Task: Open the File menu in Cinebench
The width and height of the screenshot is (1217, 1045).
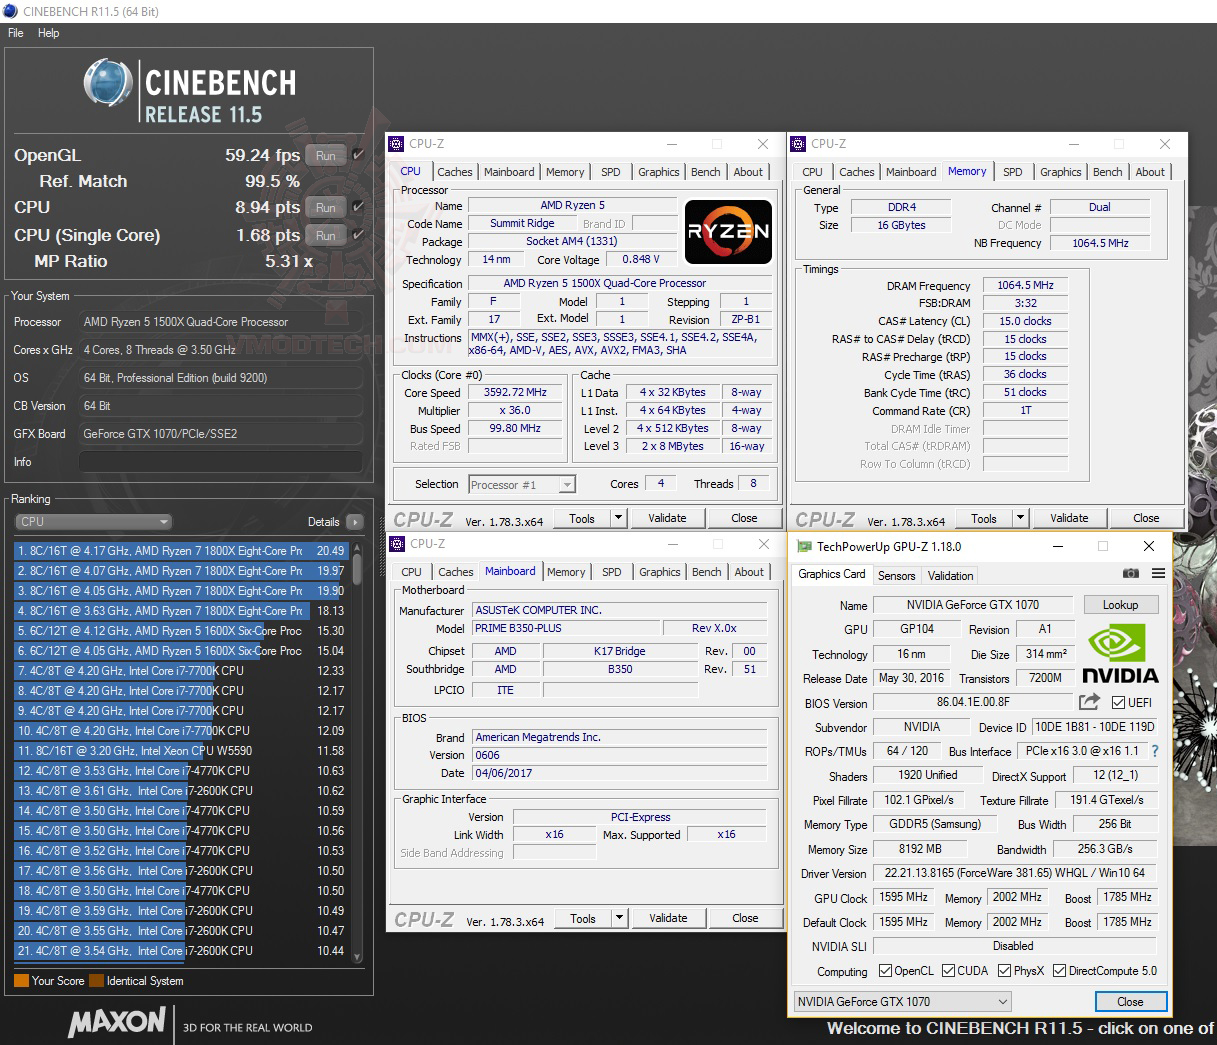Action: point(15,32)
